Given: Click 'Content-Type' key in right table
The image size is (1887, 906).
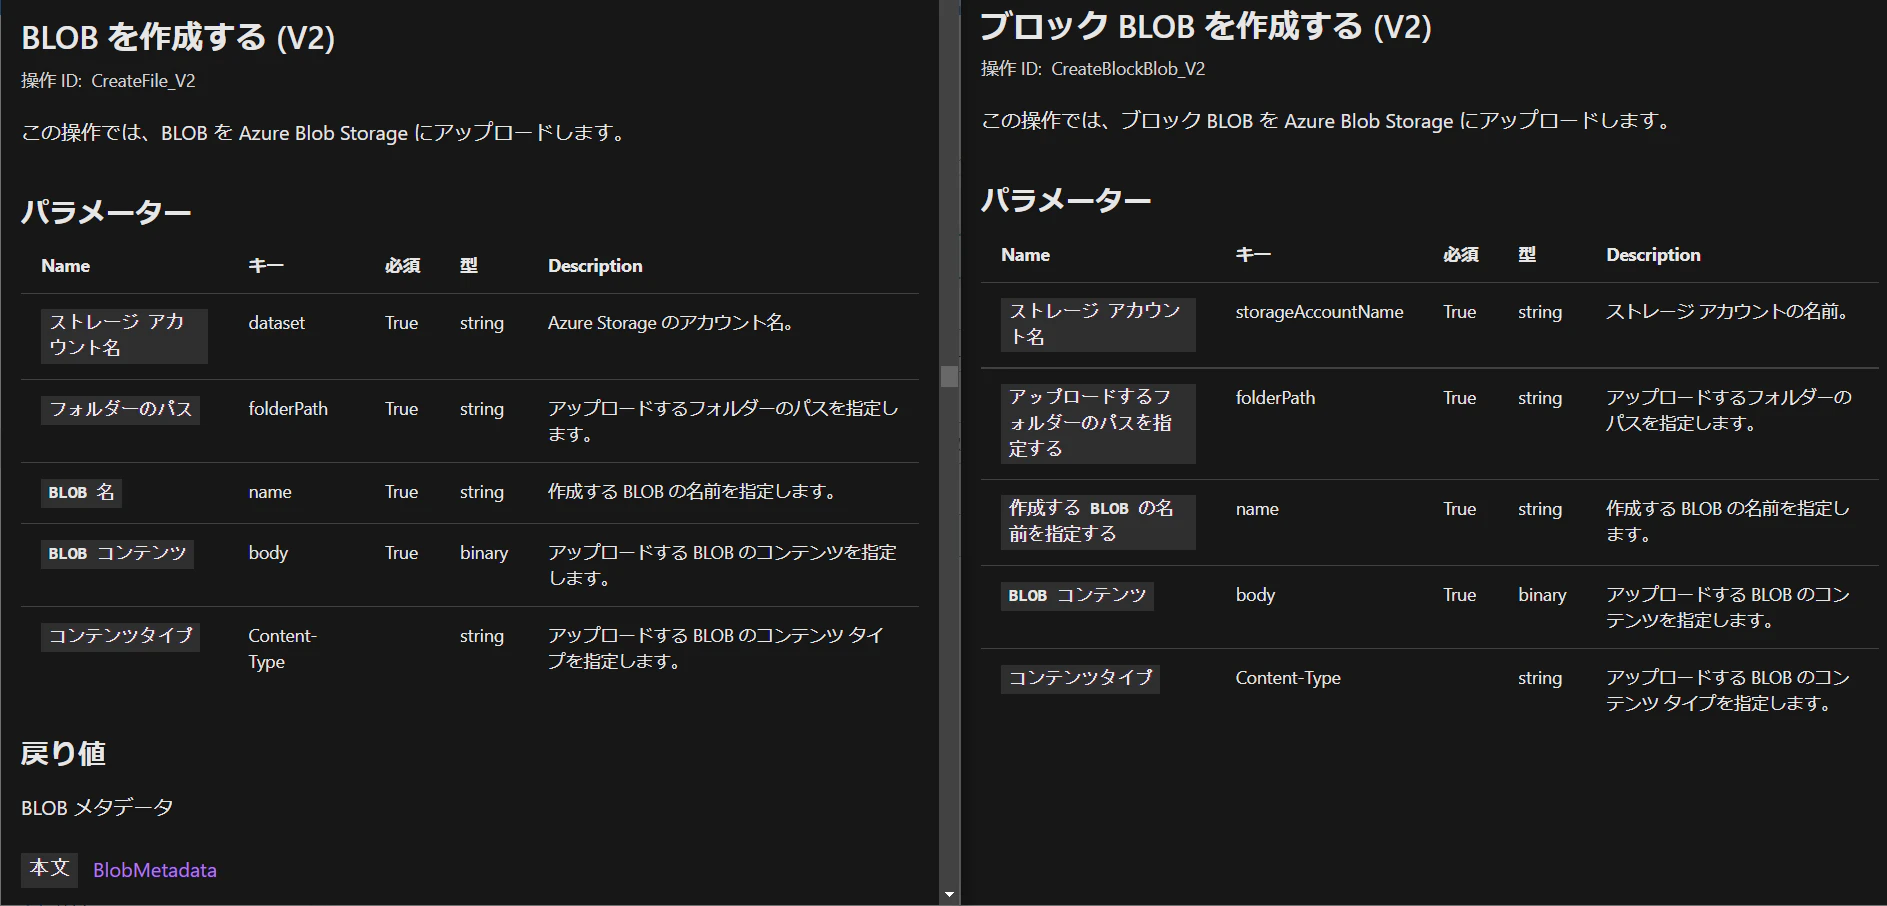Looking at the screenshot, I should point(1288,678).
